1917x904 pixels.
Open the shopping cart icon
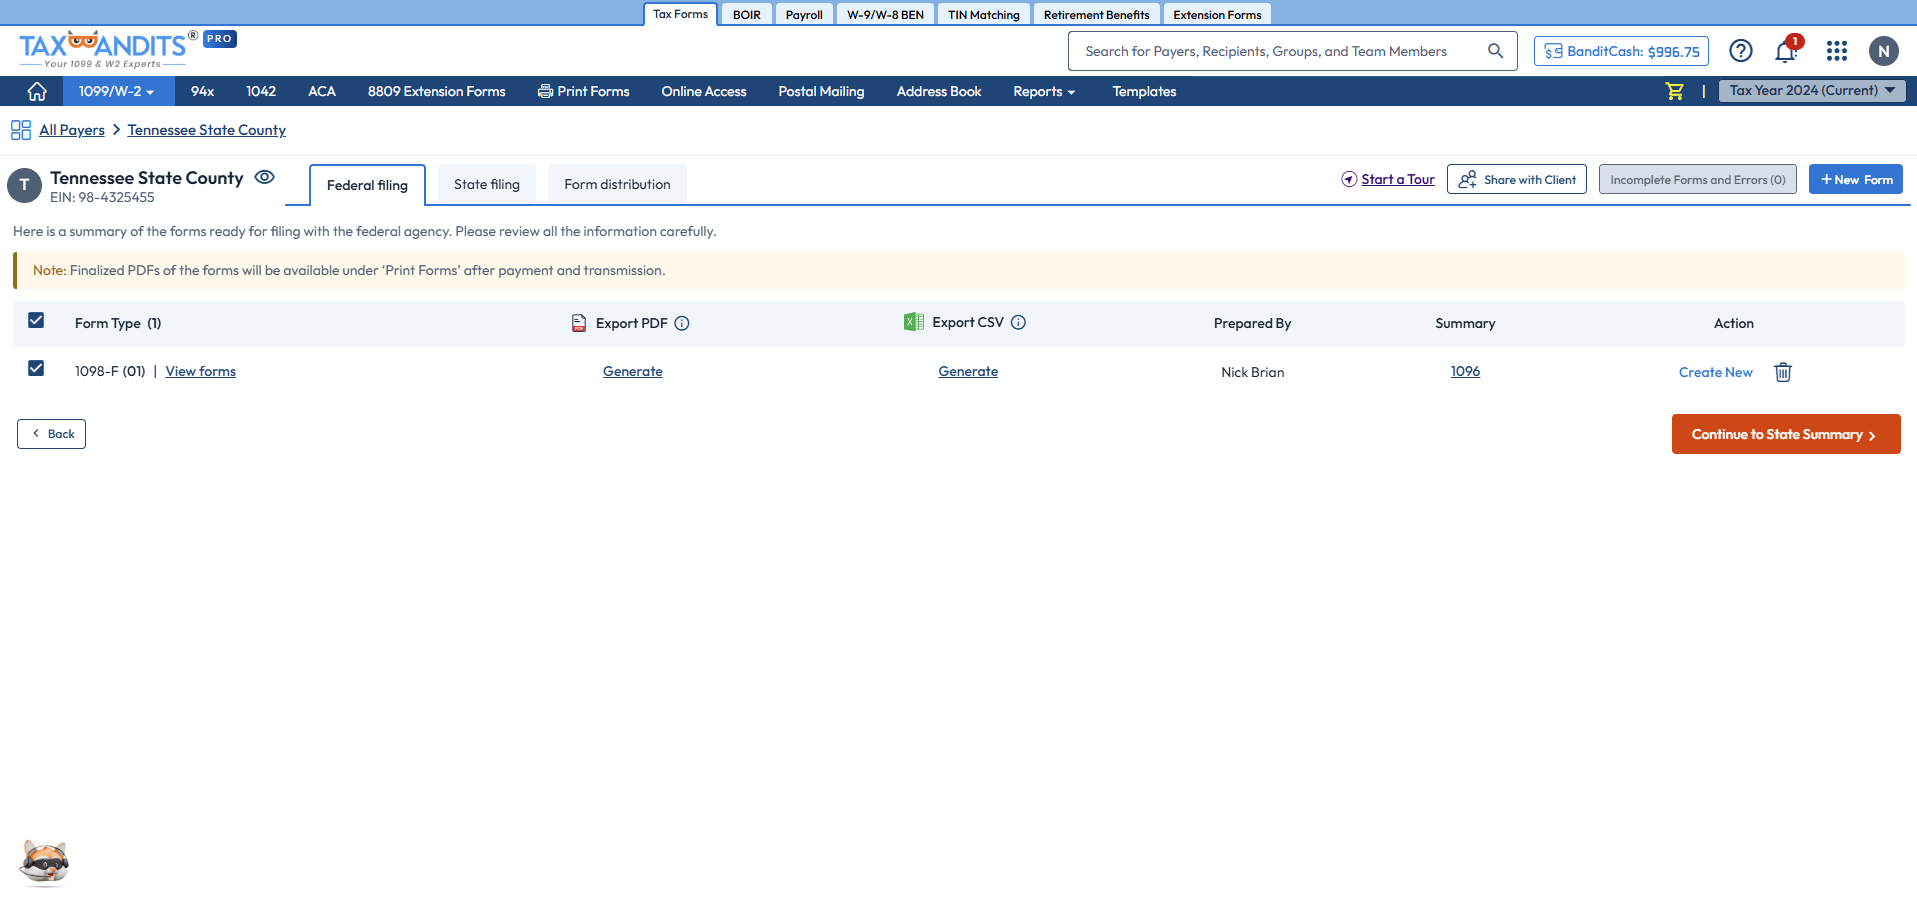[1675, 91]
